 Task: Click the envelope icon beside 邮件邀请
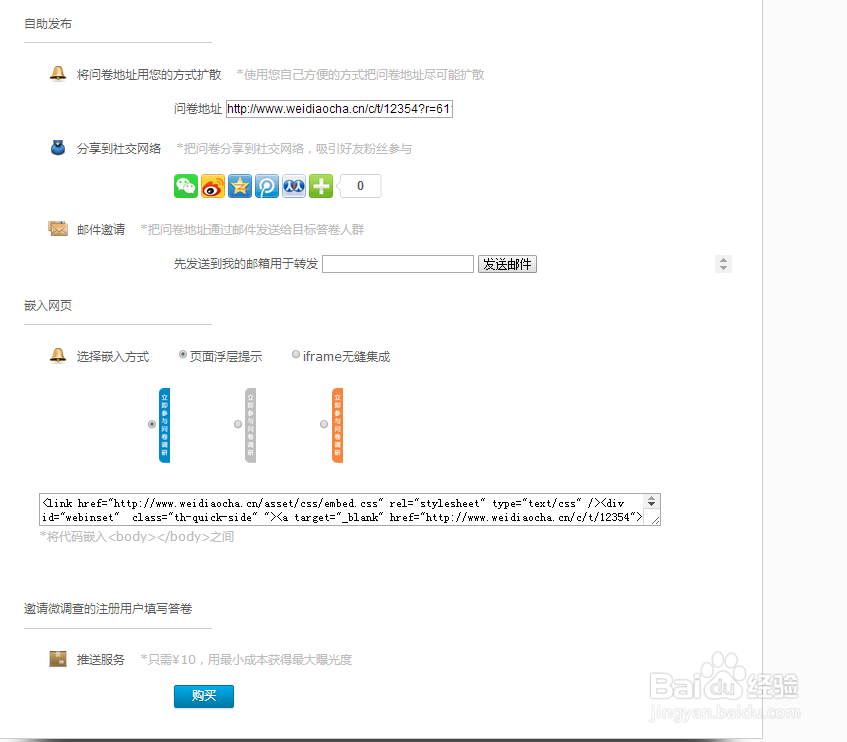[58, 228]
